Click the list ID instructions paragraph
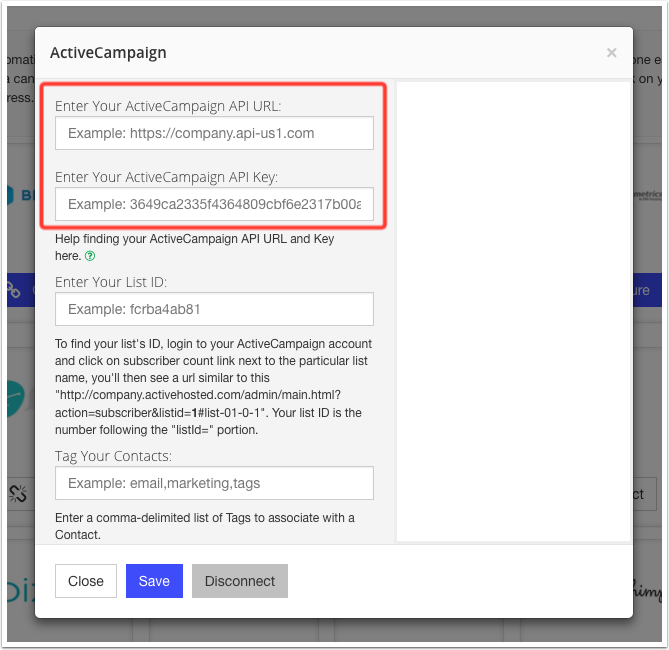669x650 pixels. 213,387
